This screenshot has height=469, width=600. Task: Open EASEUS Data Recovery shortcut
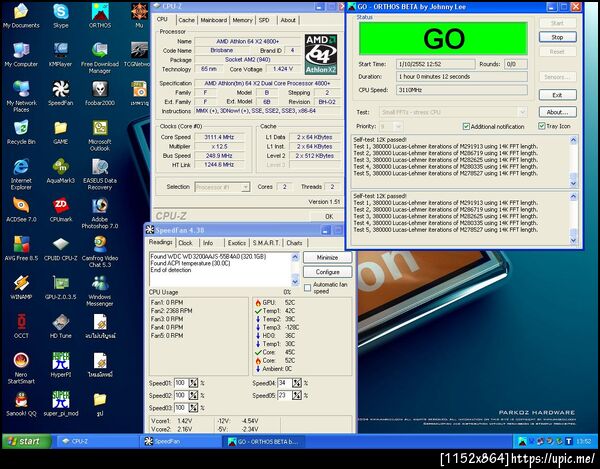(x=100, y=175)
